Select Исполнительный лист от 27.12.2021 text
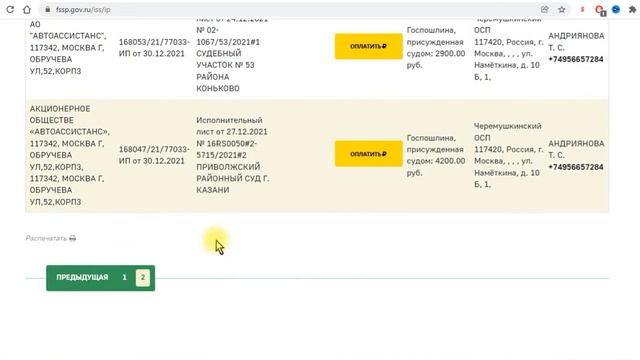Image resolution: width=640 pixels, height=360 pixels. pos(231,126)
